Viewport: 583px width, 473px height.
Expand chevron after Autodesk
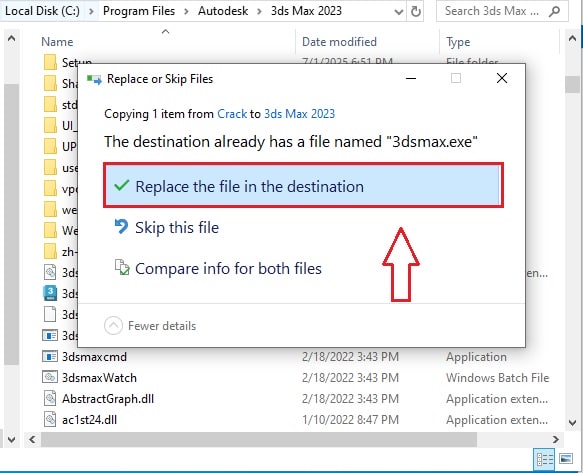pos(260,12)
